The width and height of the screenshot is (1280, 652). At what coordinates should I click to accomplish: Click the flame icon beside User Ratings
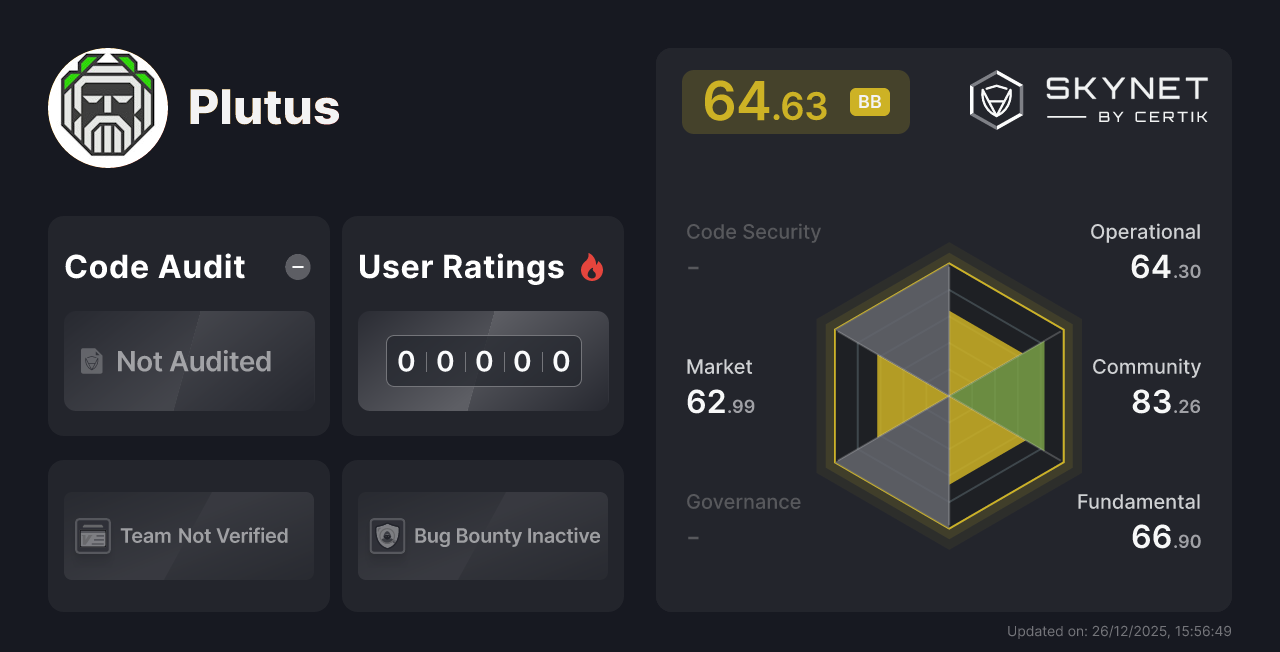tap(592, 266)
